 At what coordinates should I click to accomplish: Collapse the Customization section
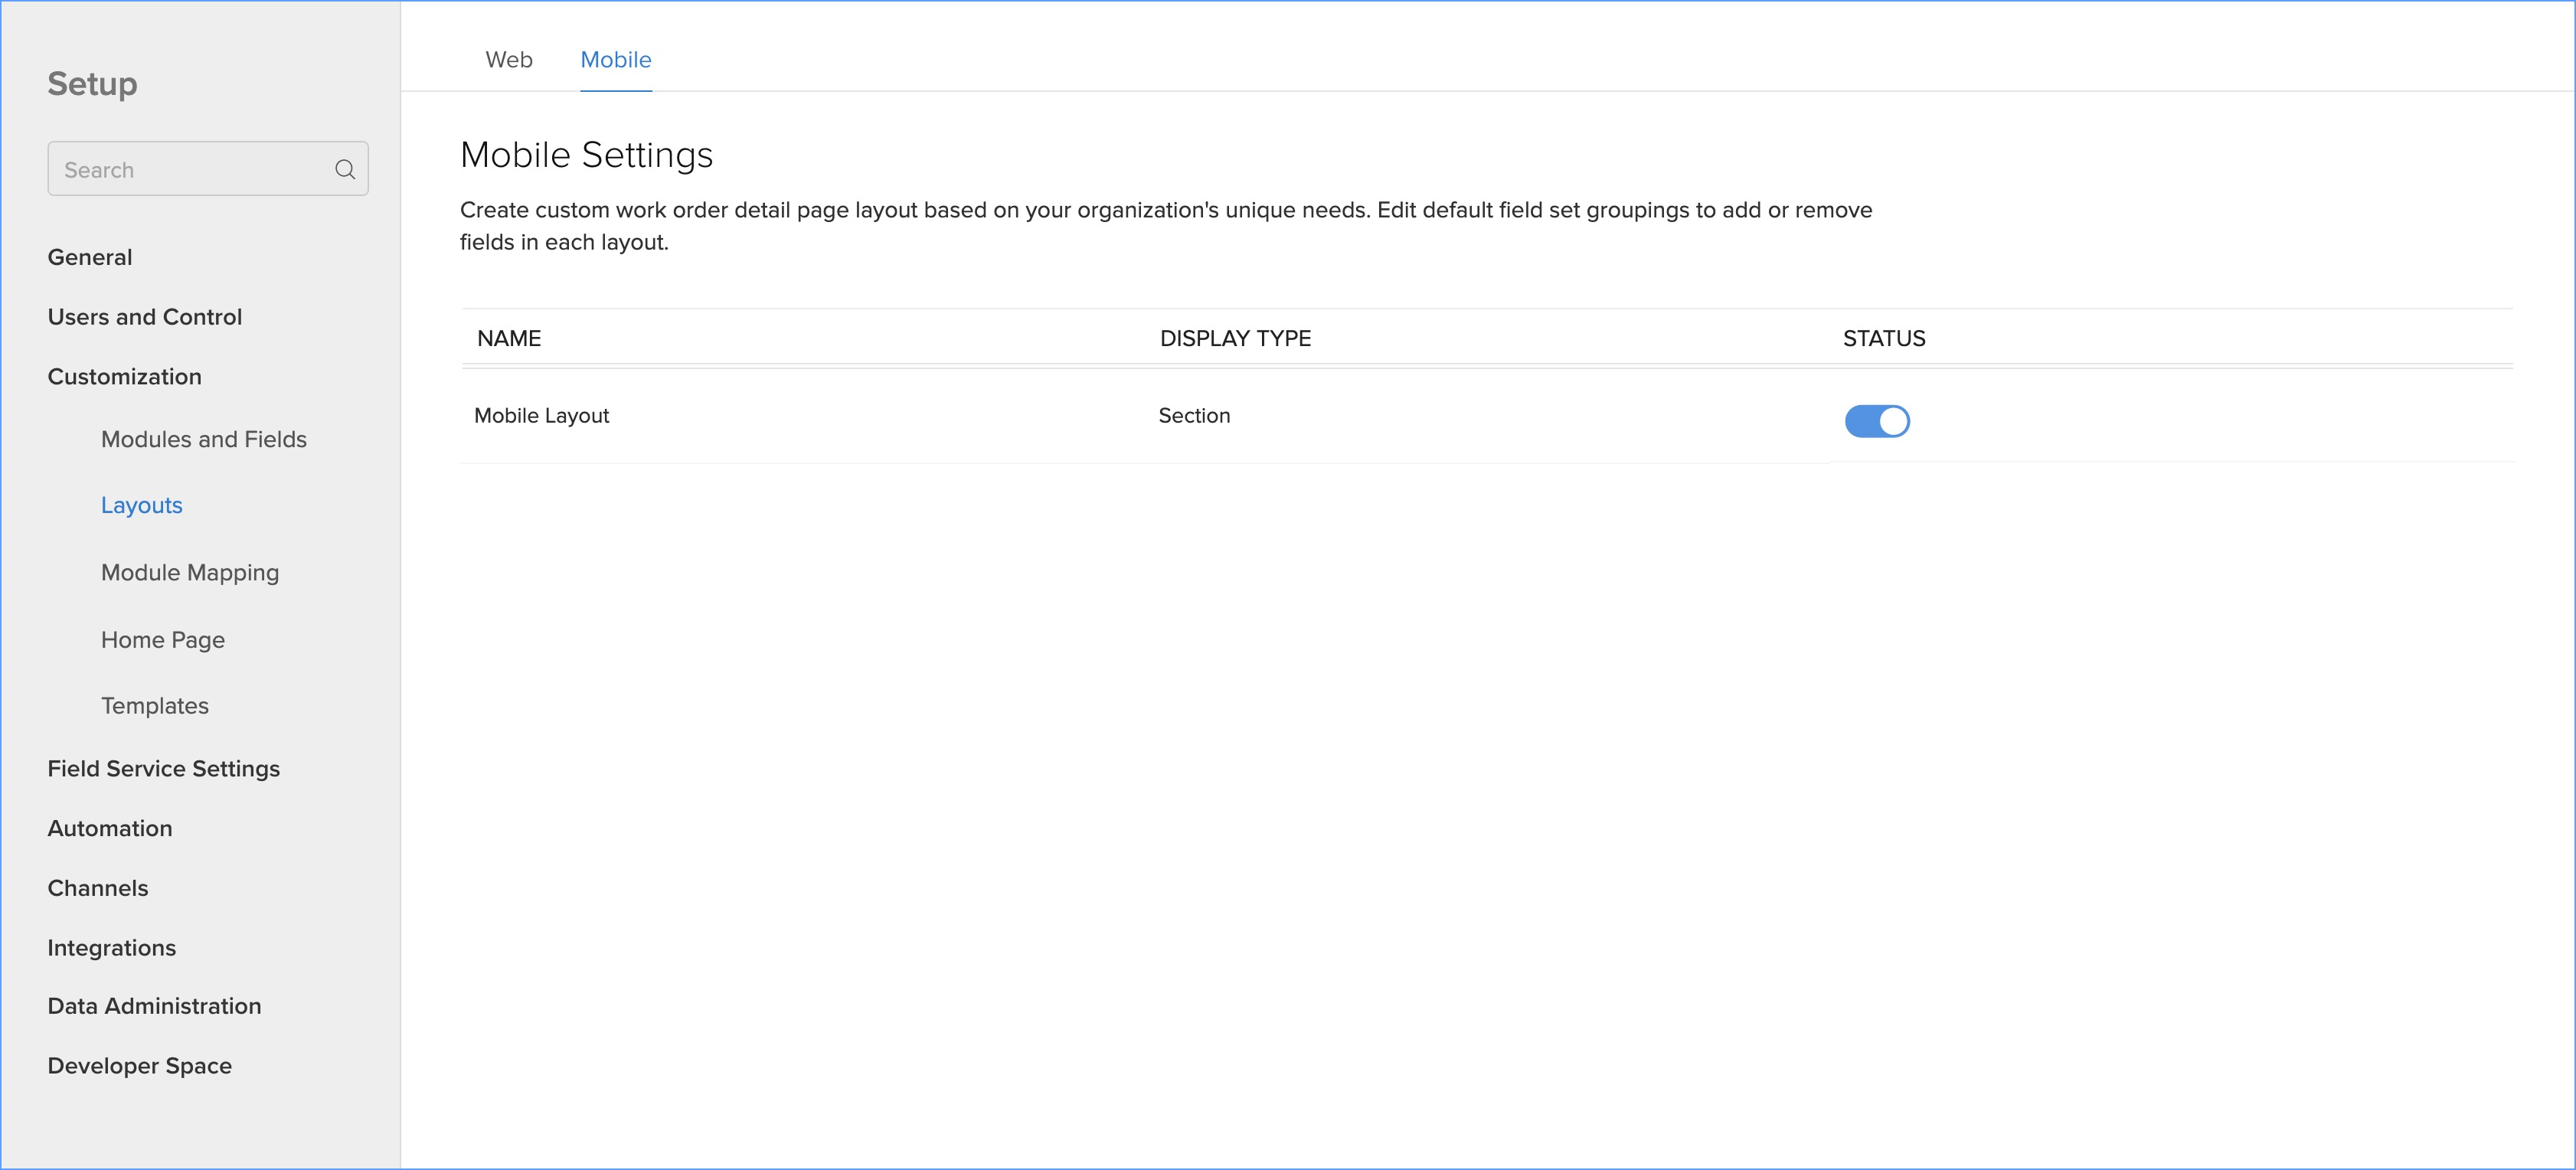[x=124, y=377]
